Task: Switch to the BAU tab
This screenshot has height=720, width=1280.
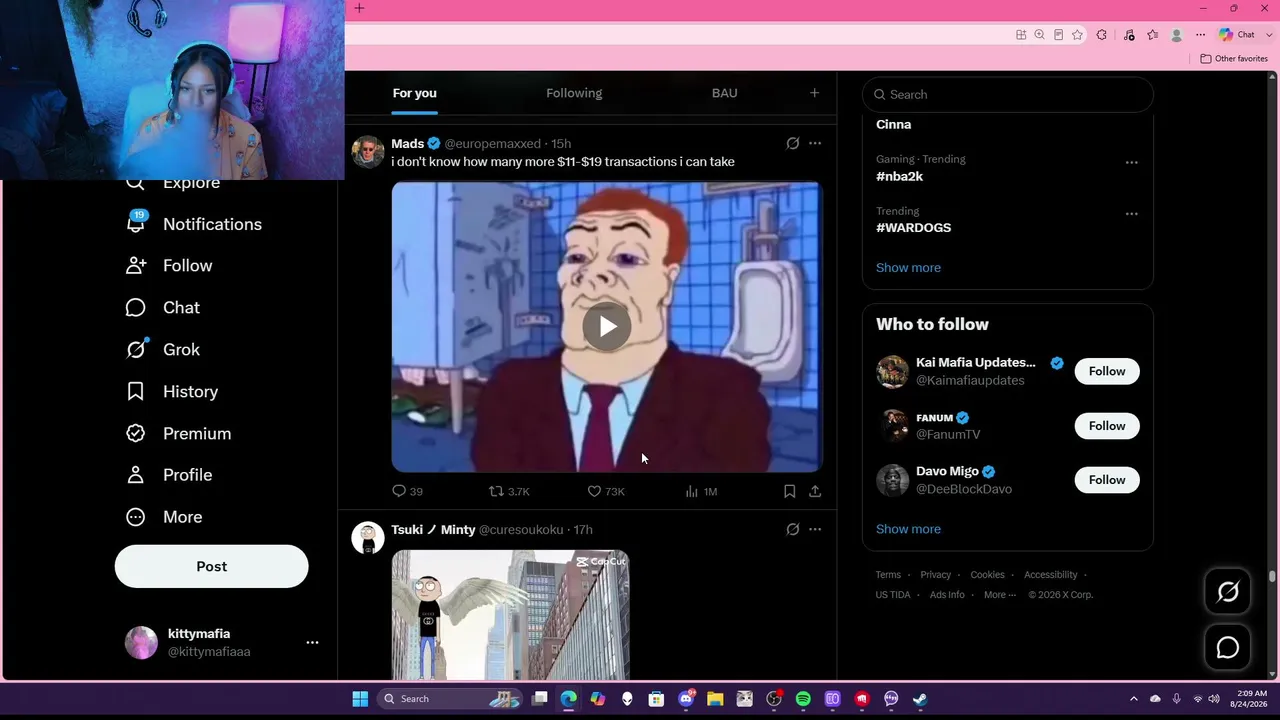Action: [x=725, y=93]
